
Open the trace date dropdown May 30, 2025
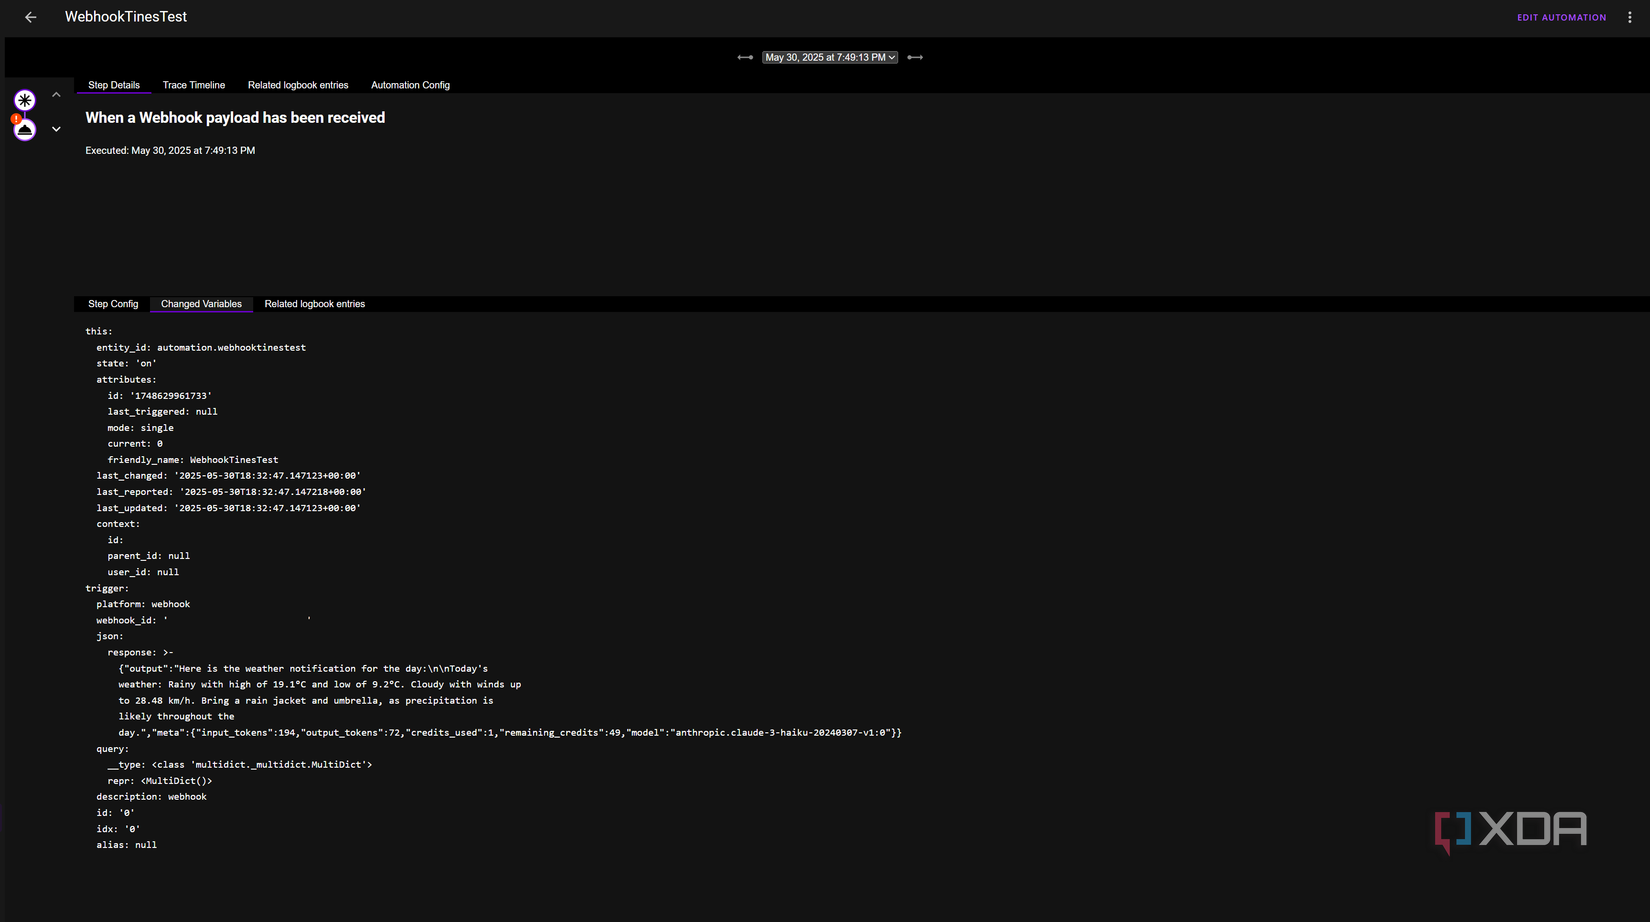[830, 57]
